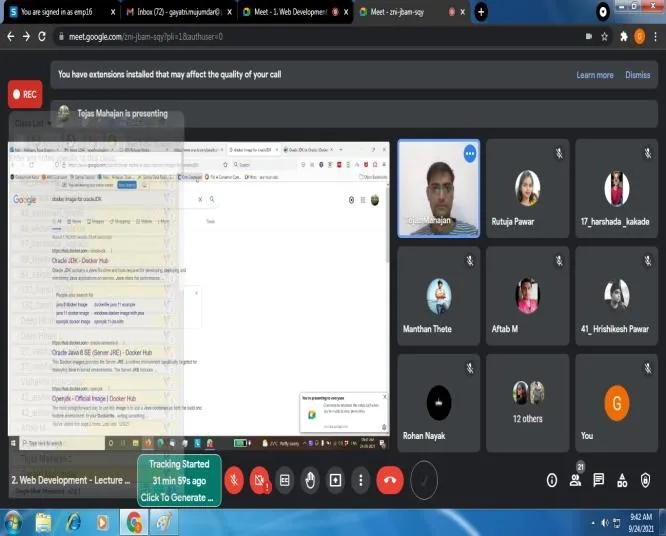Open the activities shapes icon
The height and width of the screenshot is (536, 666).
(x=622, y=480)
